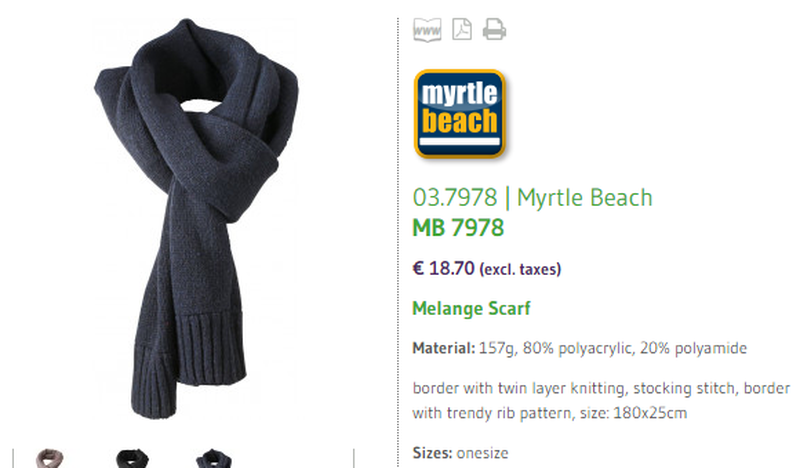Click the € 18.70 price text
Viewport: 800px width, 468px height.
pos(443,268)
